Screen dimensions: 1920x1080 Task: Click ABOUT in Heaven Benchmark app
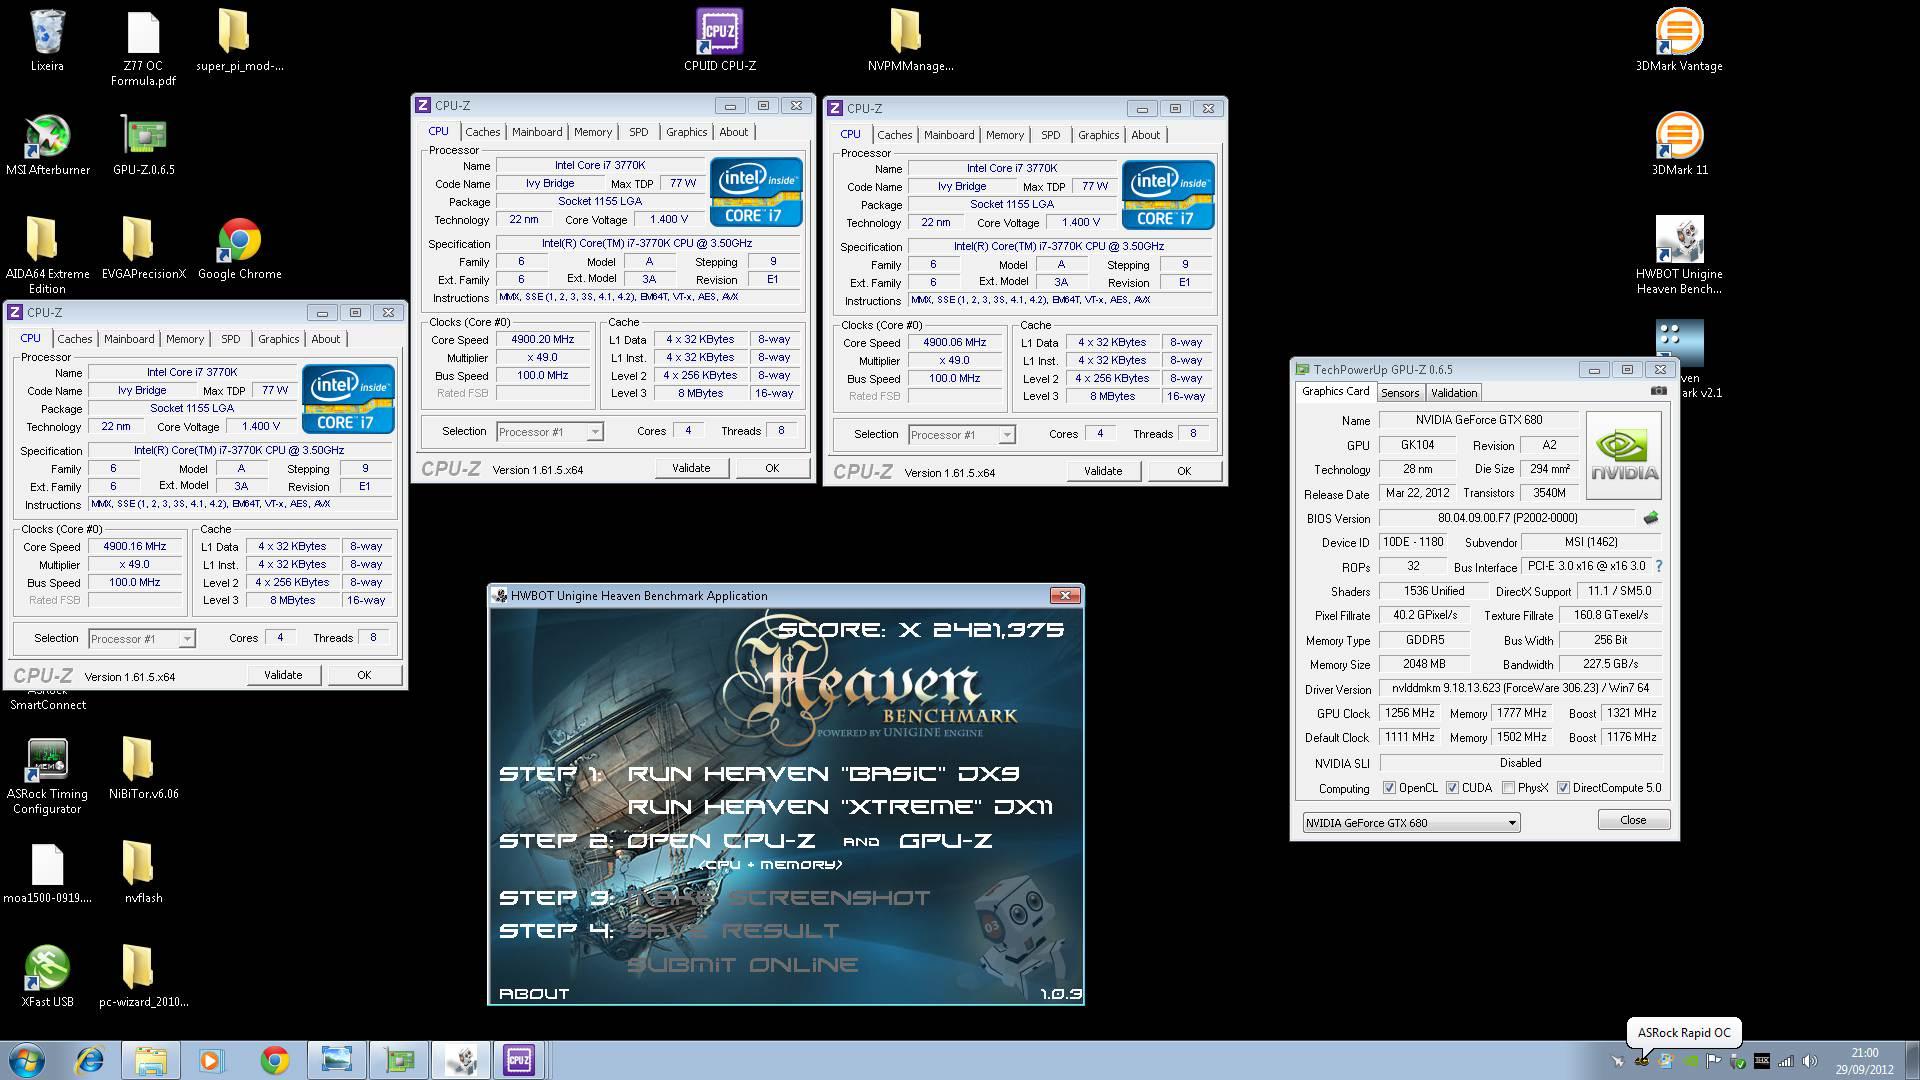pos(534,994)
